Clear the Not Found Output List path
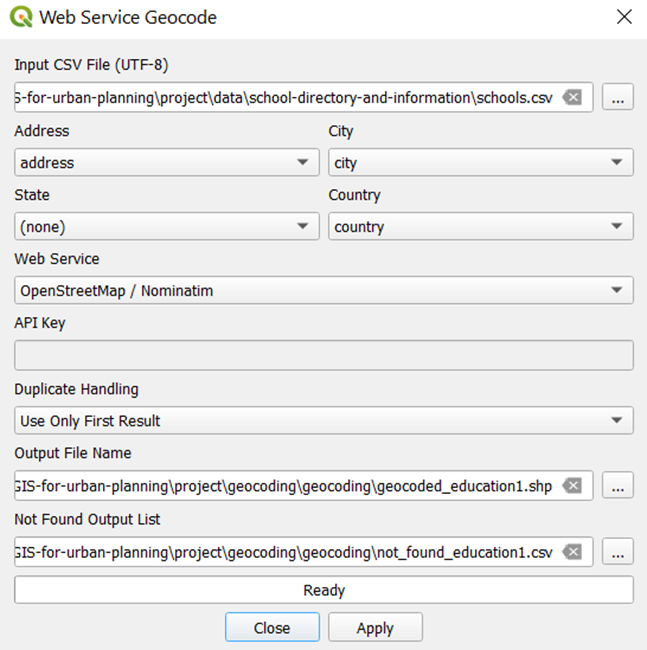Screen dimensions: 647x650 pyautogui.click(x=571, y=552)
